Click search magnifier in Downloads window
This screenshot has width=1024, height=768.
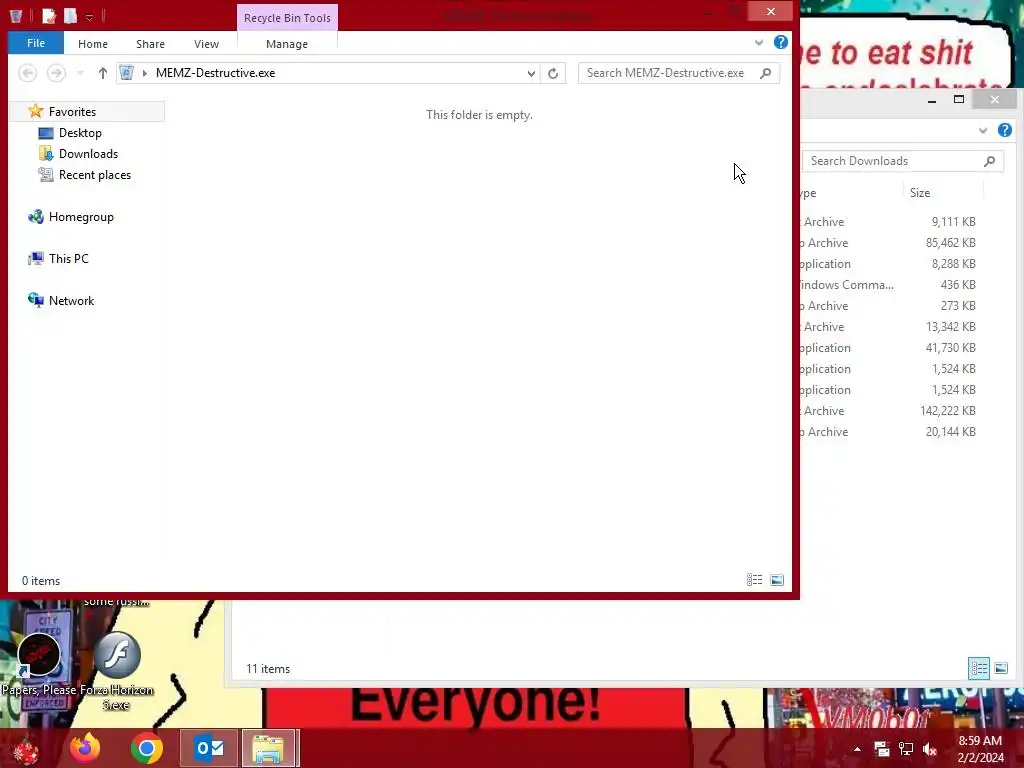990,161
